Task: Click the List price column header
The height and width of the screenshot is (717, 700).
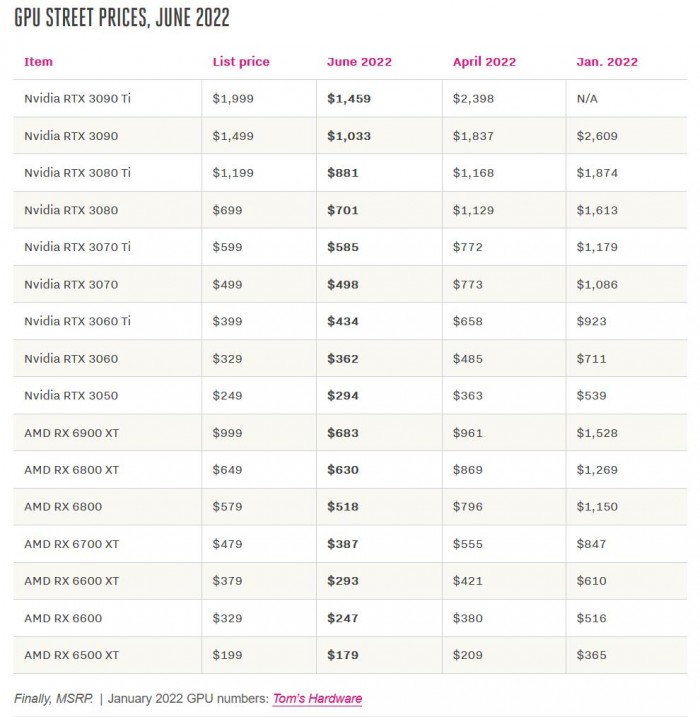Action: pyautogui.click(x=241, y=62)
